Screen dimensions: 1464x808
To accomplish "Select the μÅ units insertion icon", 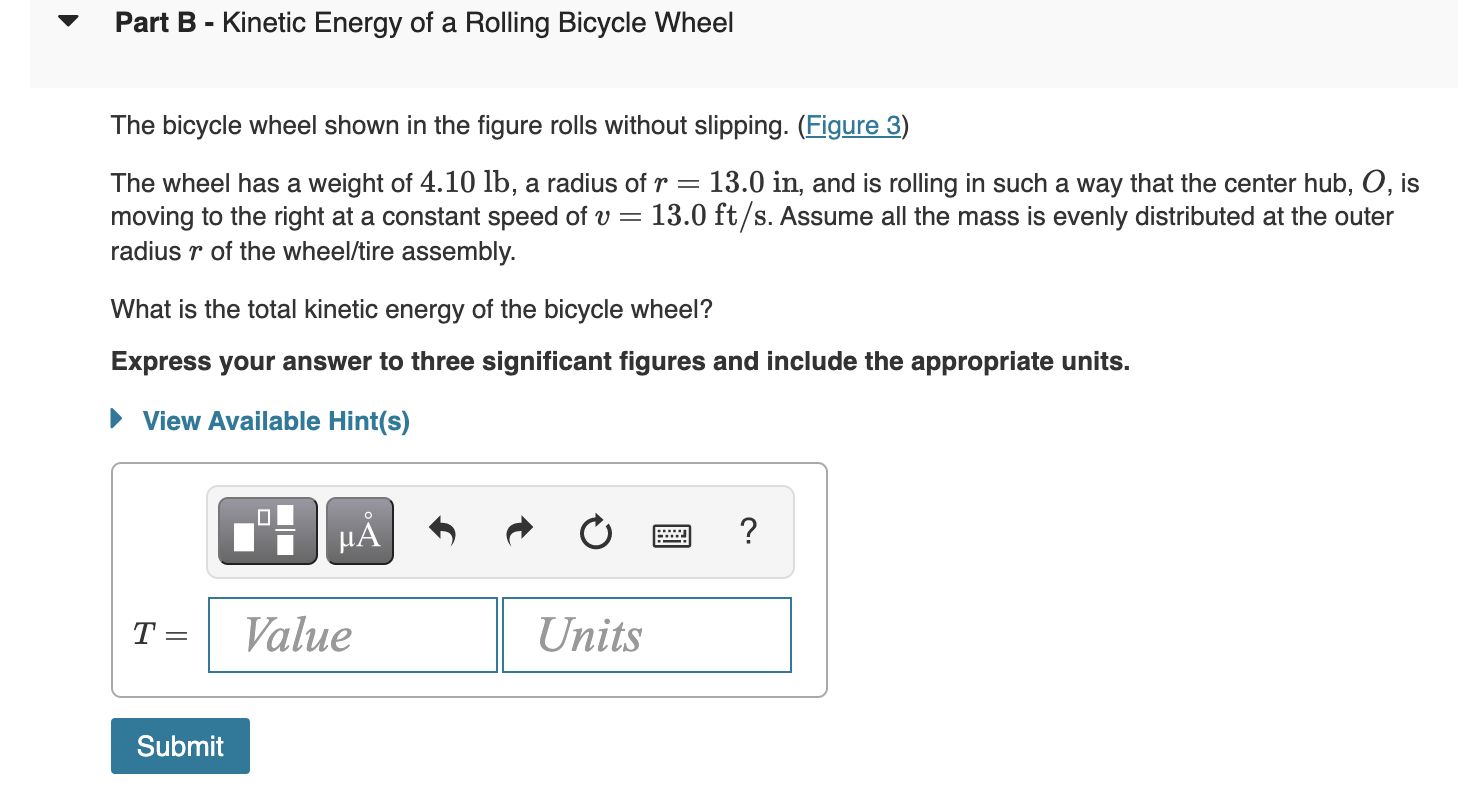I will (359, 531).
